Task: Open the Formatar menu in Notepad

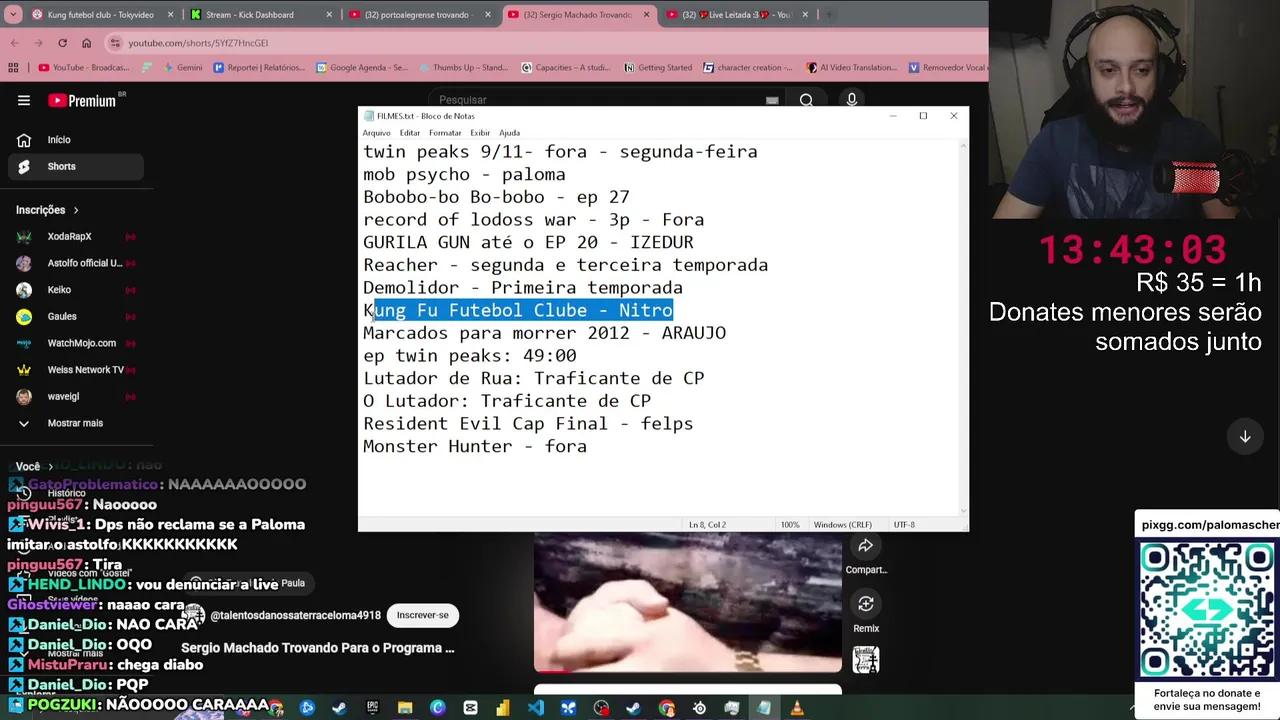Action: [445, 133]
